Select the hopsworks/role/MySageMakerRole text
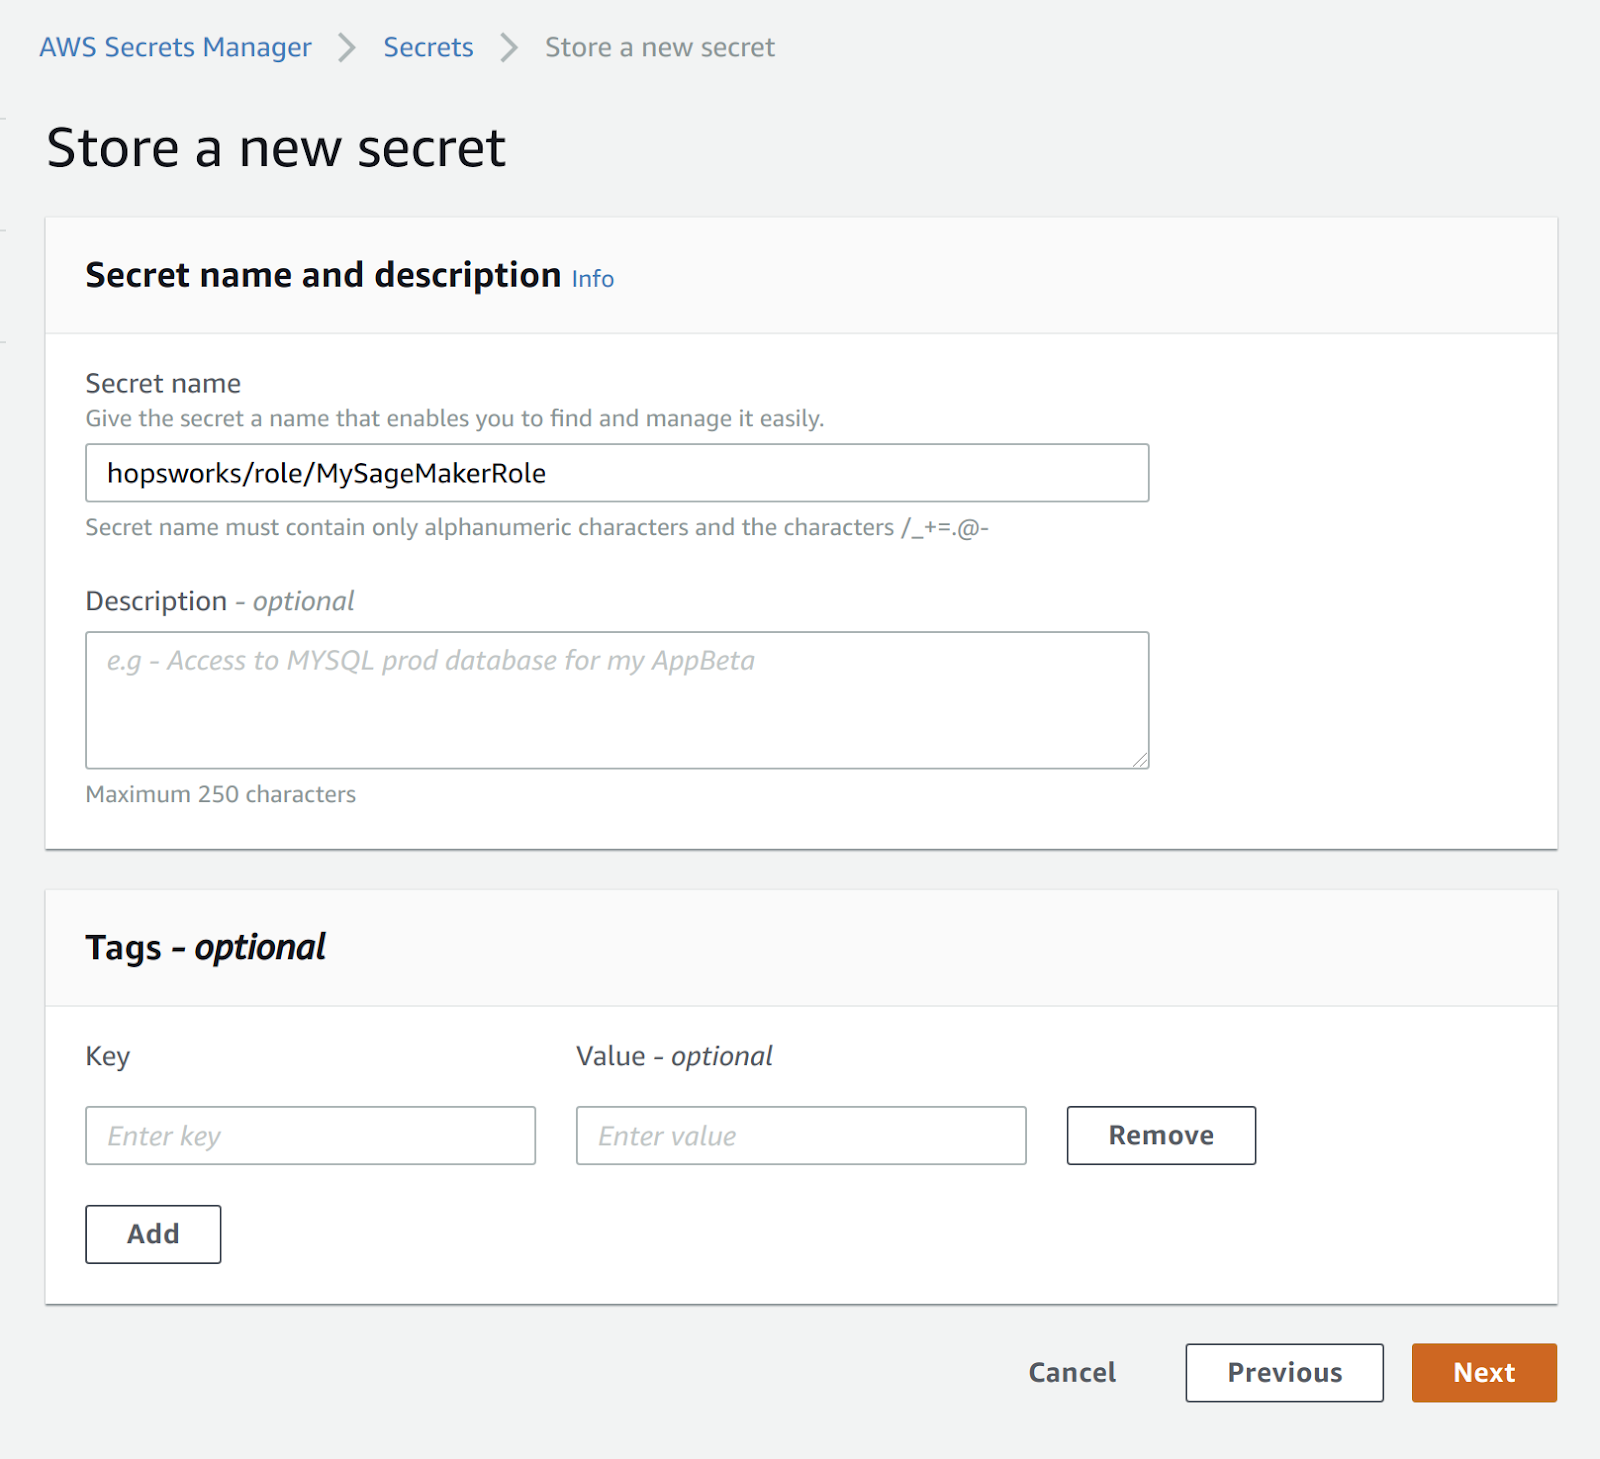This screenshot has width=1600, height=1459. [326, 472]
